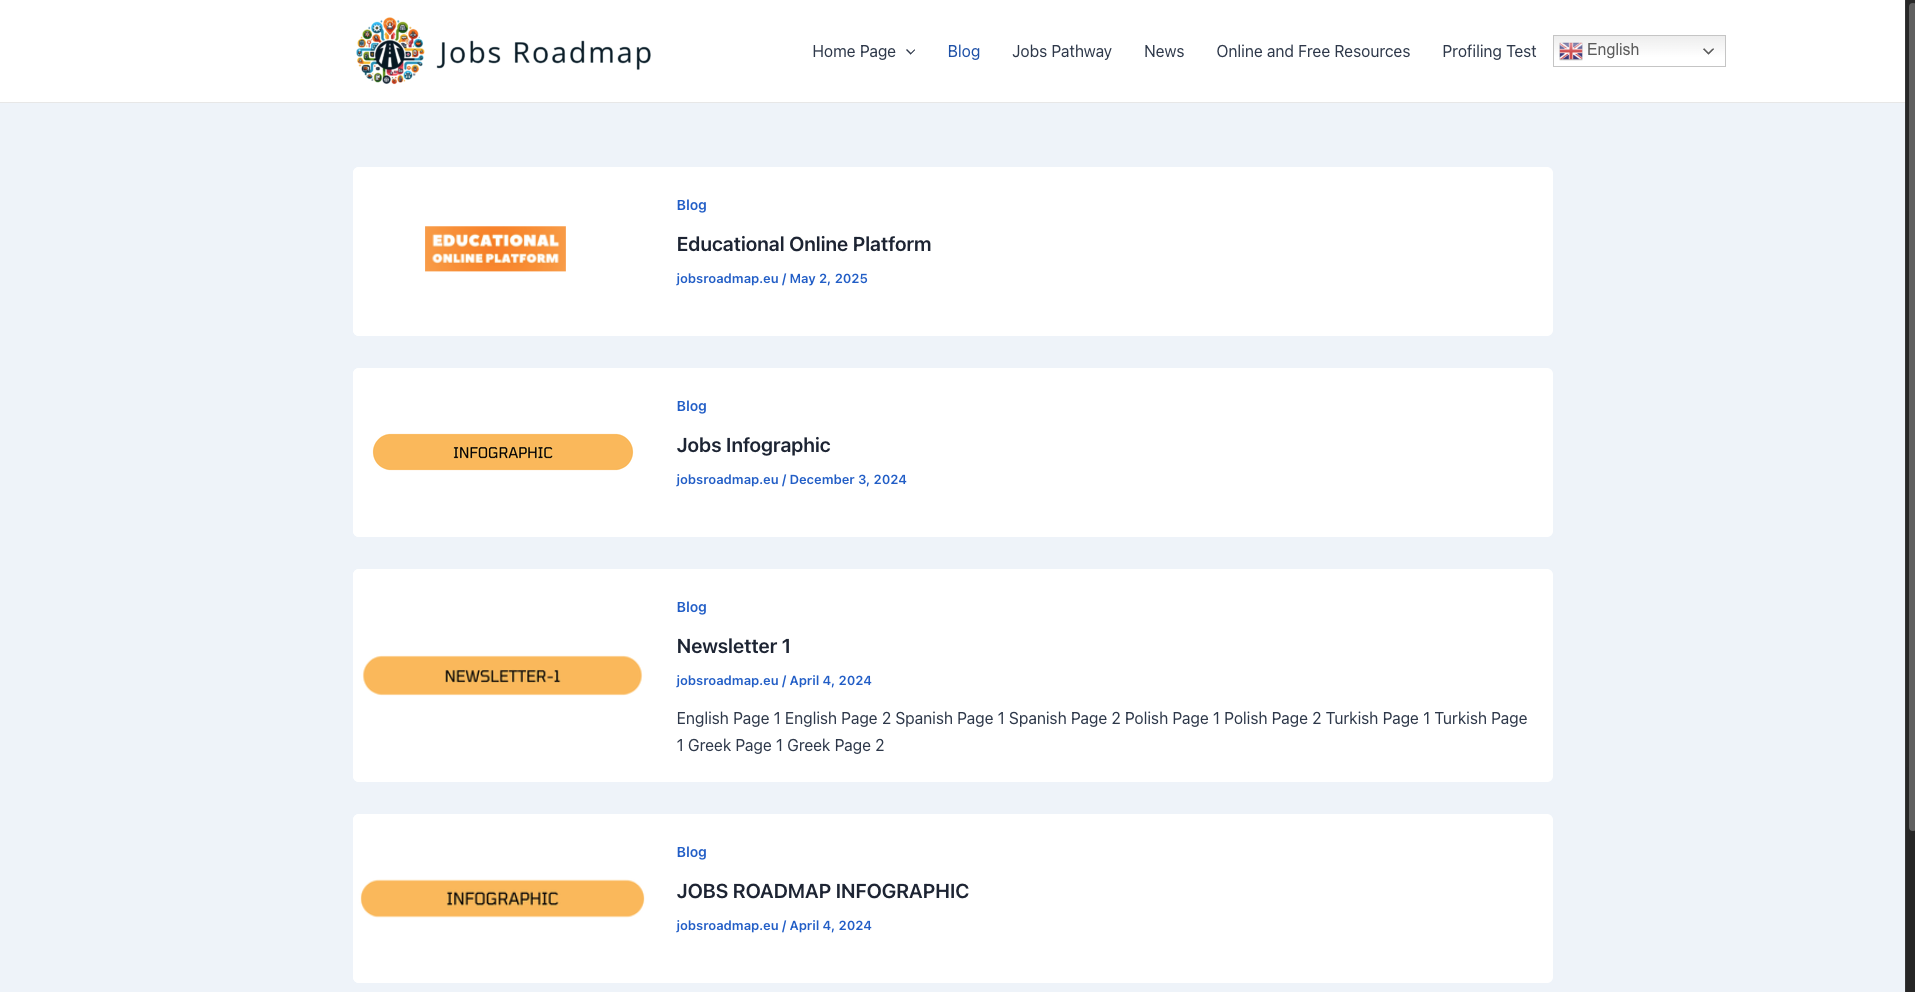Click the INFOGRAPHIC thumbnail for JOBS ROADMAP INFOGRAPHIC
The image size is (1915, 992).
[x=501, y=898]
